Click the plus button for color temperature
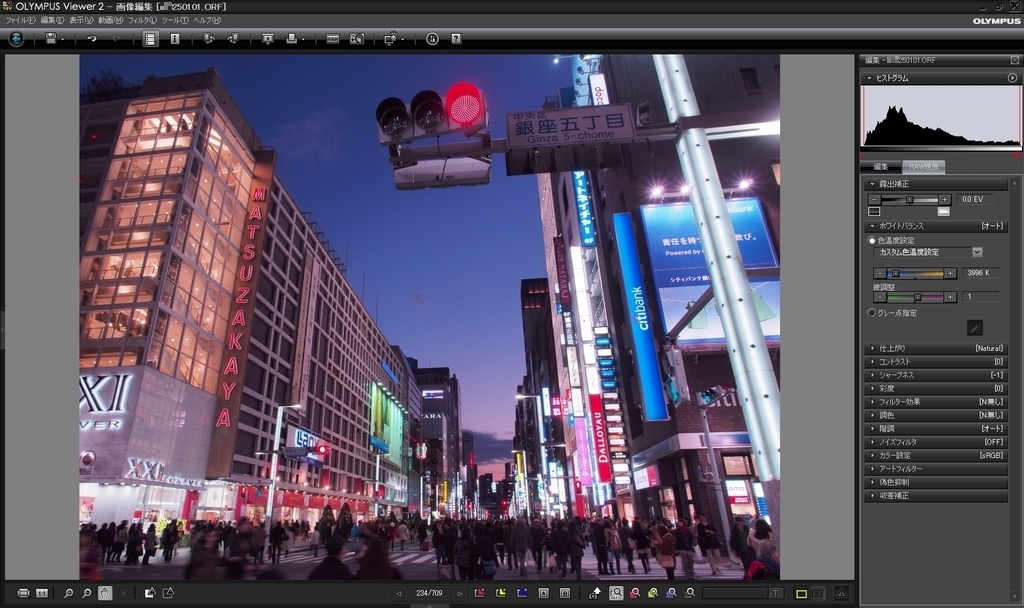The image size is (1024, 608). click(951, 273)
